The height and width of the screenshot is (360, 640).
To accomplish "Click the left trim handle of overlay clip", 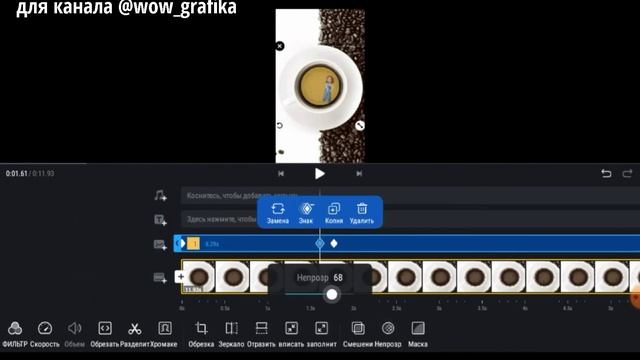I will 179,244.
